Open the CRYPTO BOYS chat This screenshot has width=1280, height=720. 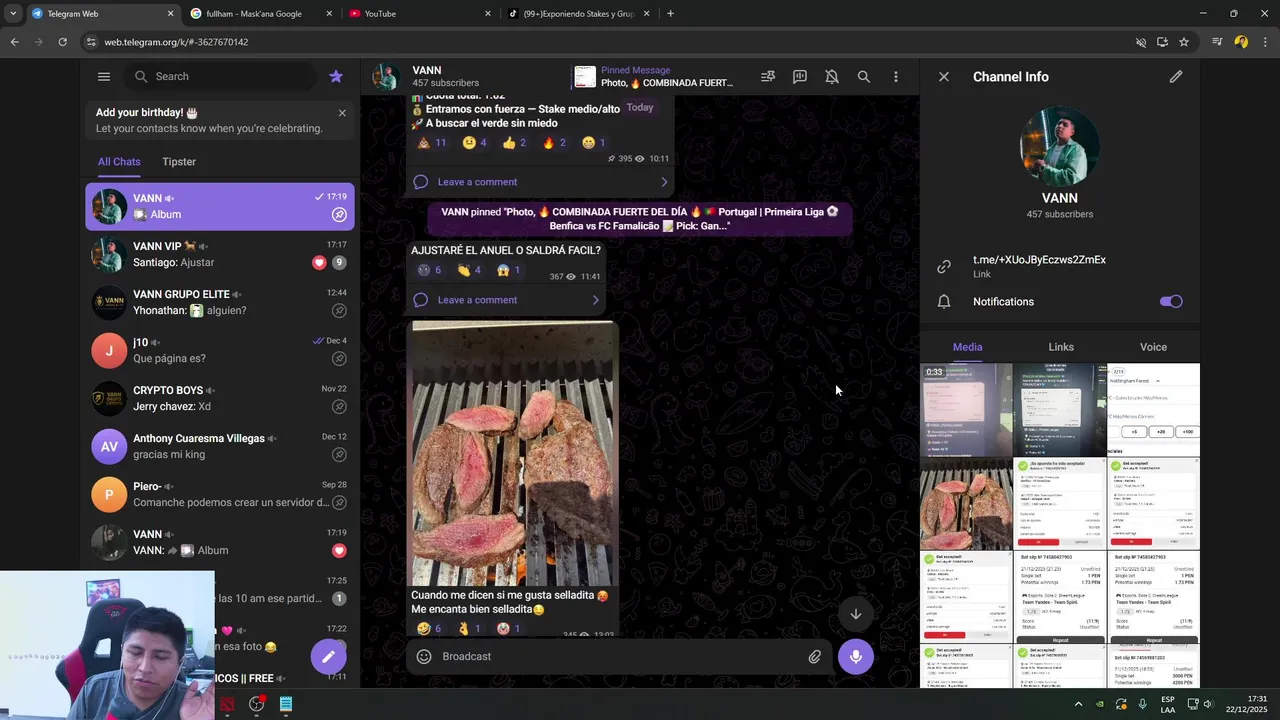[220, 398]
